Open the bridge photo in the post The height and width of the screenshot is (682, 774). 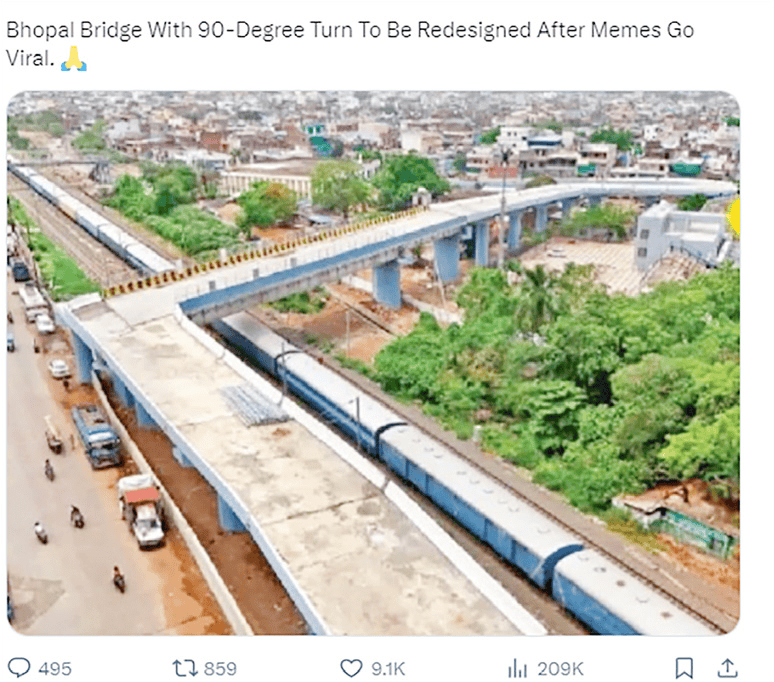coord(373,363)
